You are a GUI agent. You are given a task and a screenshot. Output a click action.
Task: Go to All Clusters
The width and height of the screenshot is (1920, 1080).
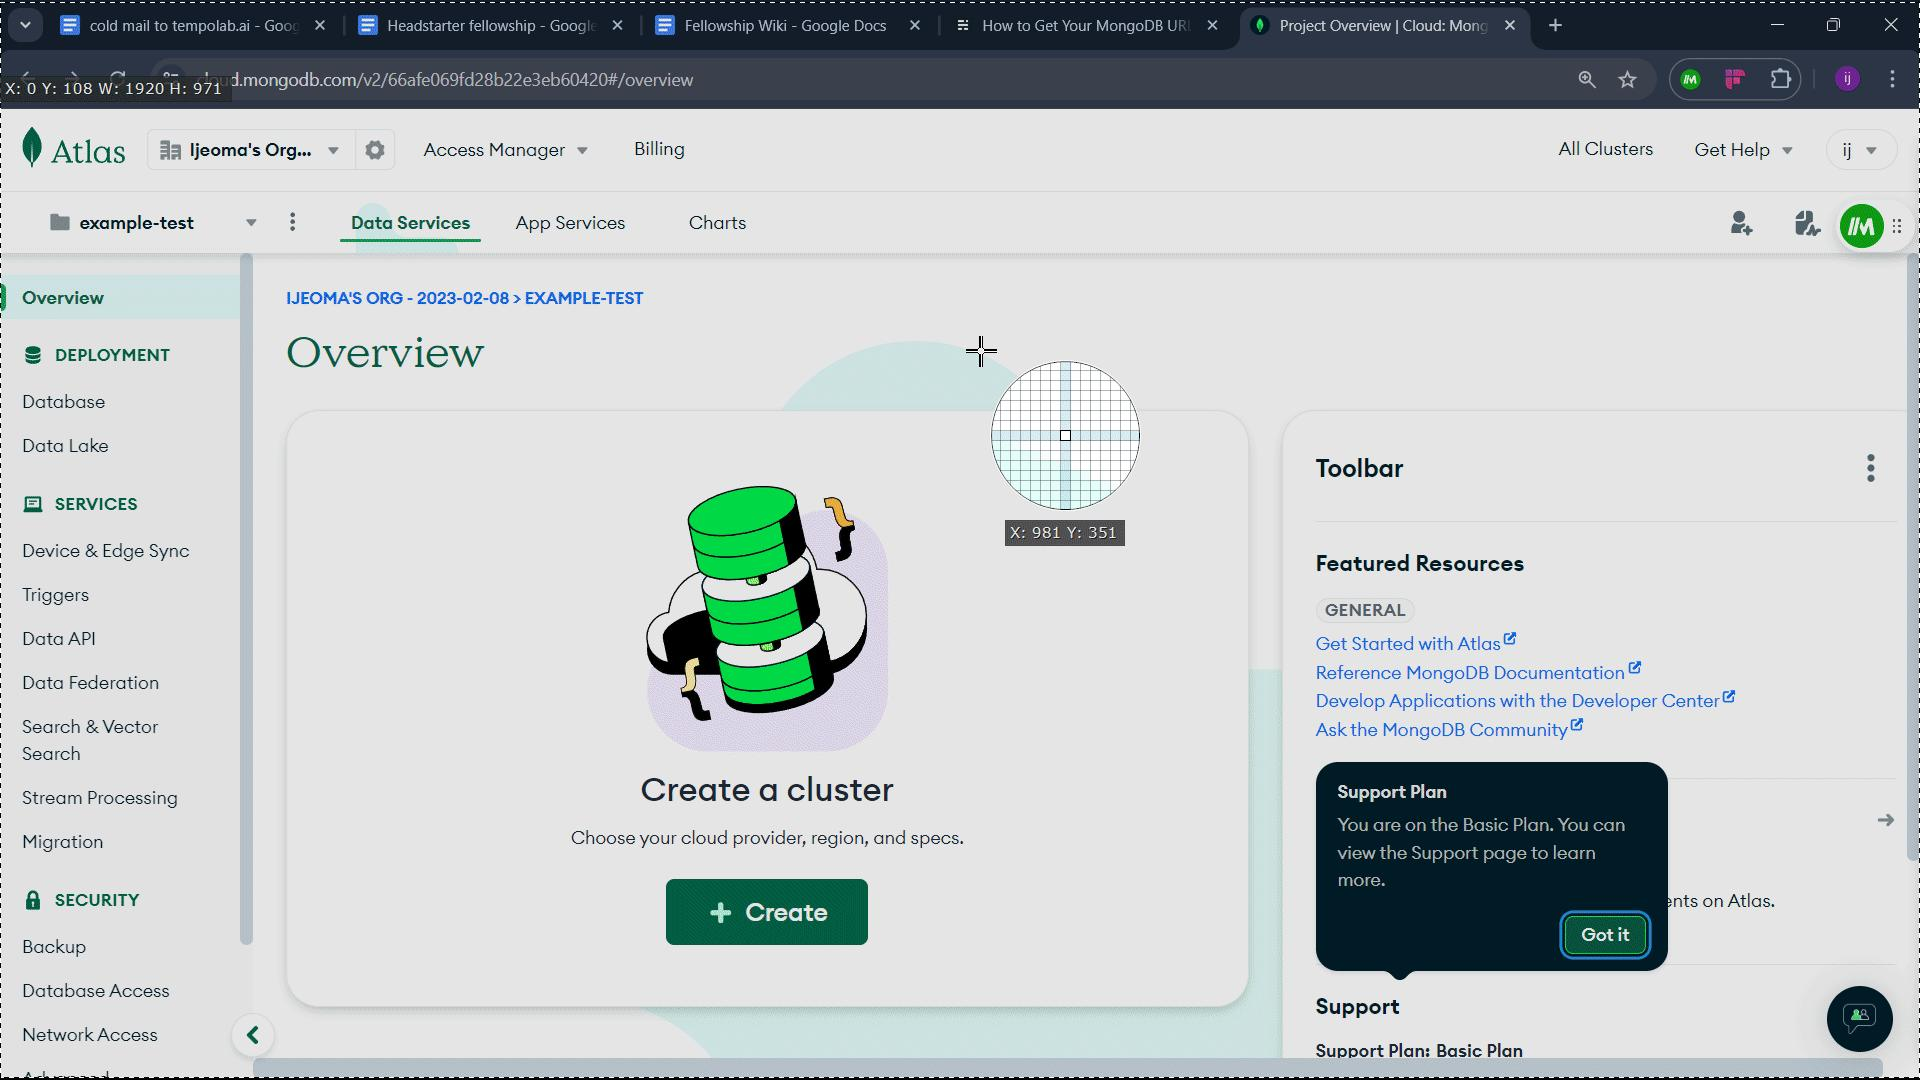pos(1605,149)
